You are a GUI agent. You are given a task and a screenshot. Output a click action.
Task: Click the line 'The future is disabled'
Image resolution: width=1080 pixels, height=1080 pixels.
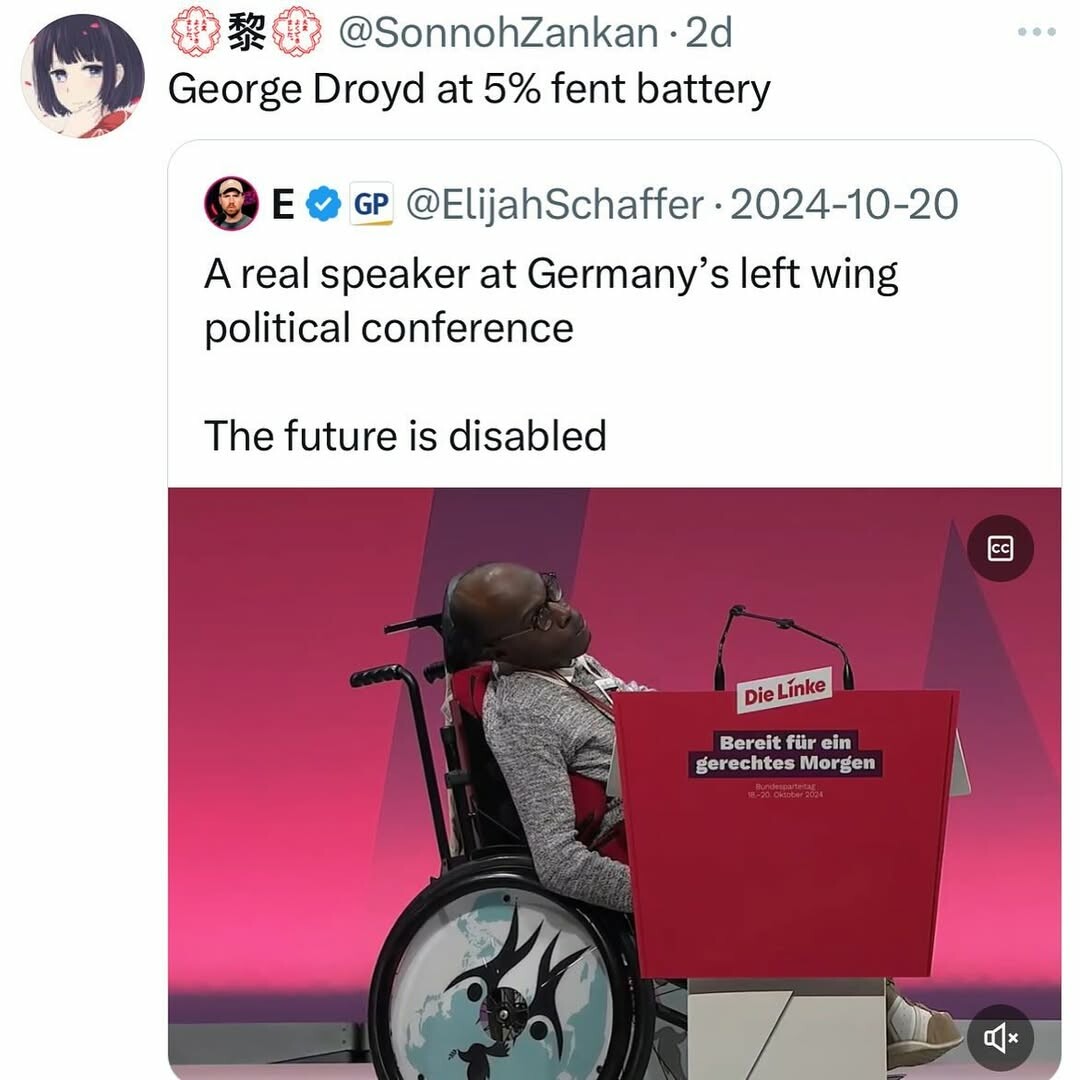[405, 435]
